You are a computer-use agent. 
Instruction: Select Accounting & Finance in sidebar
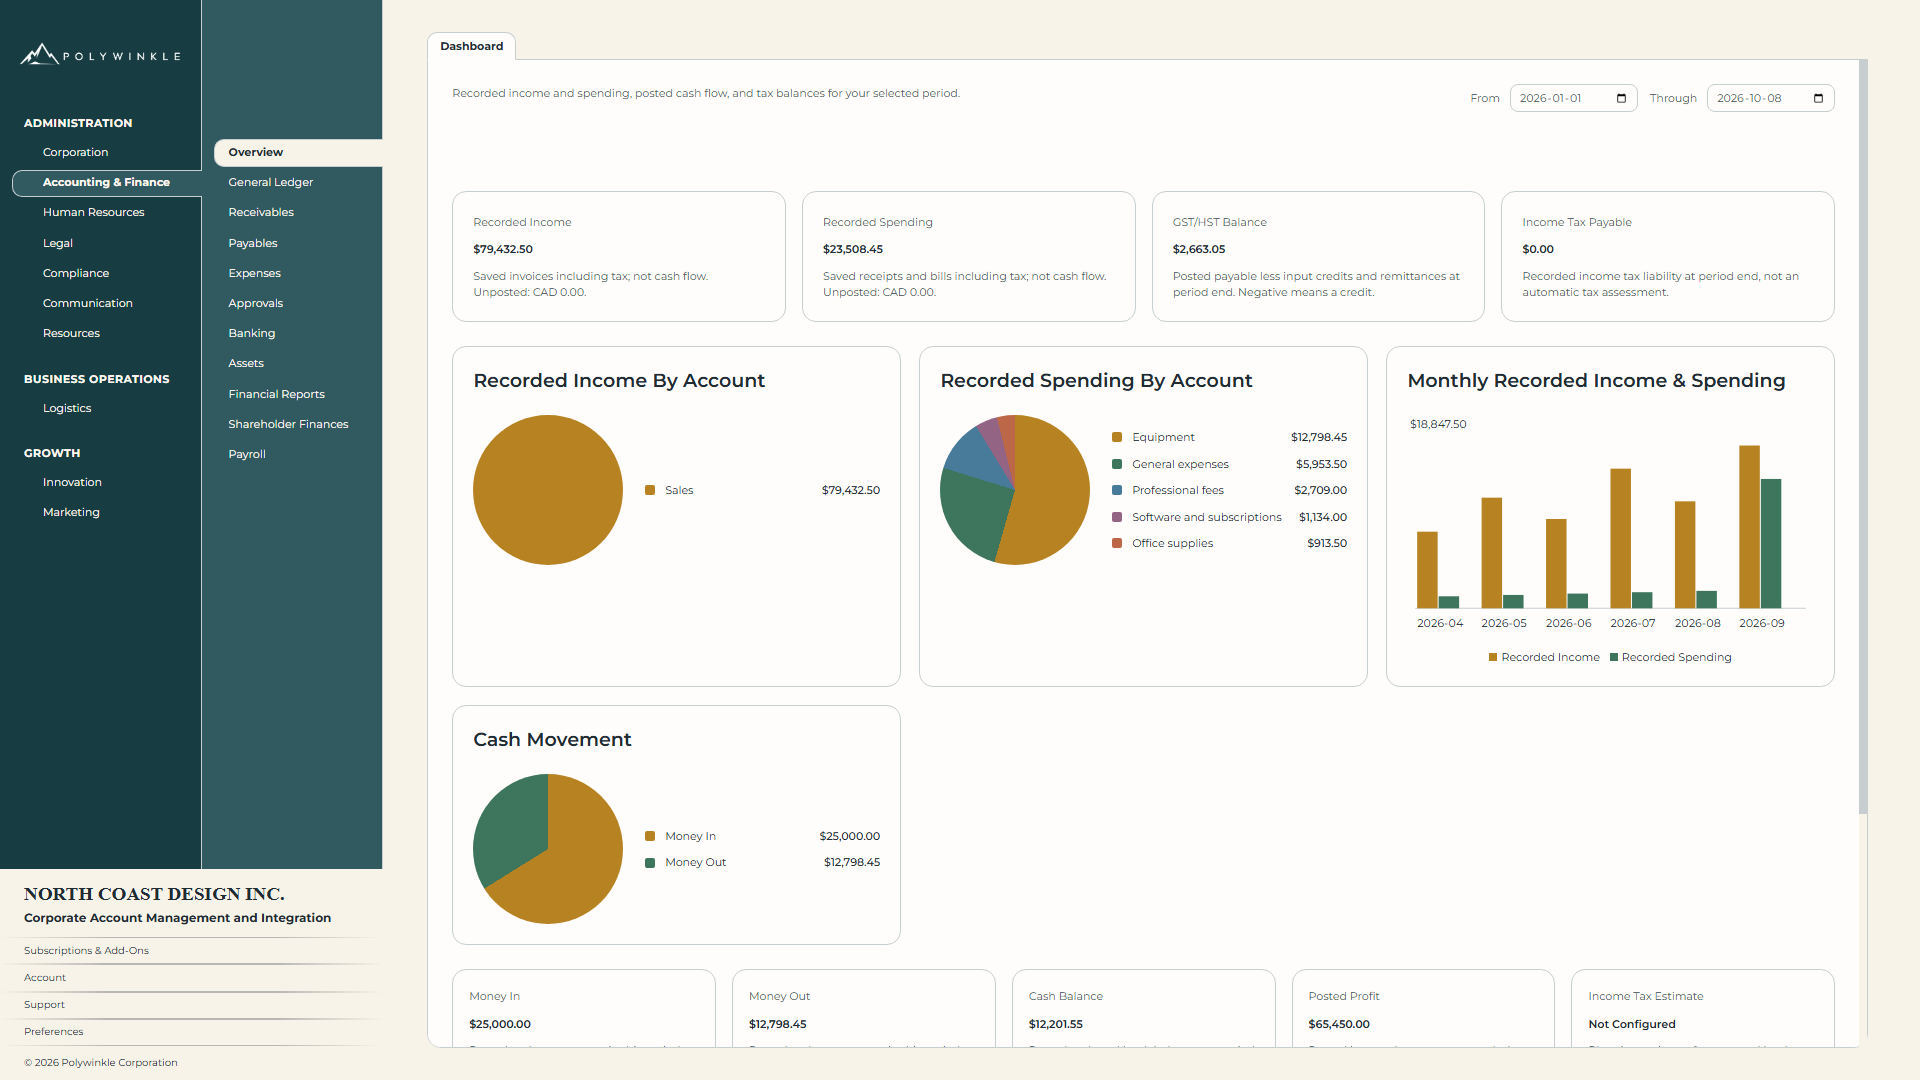(107, 183)
